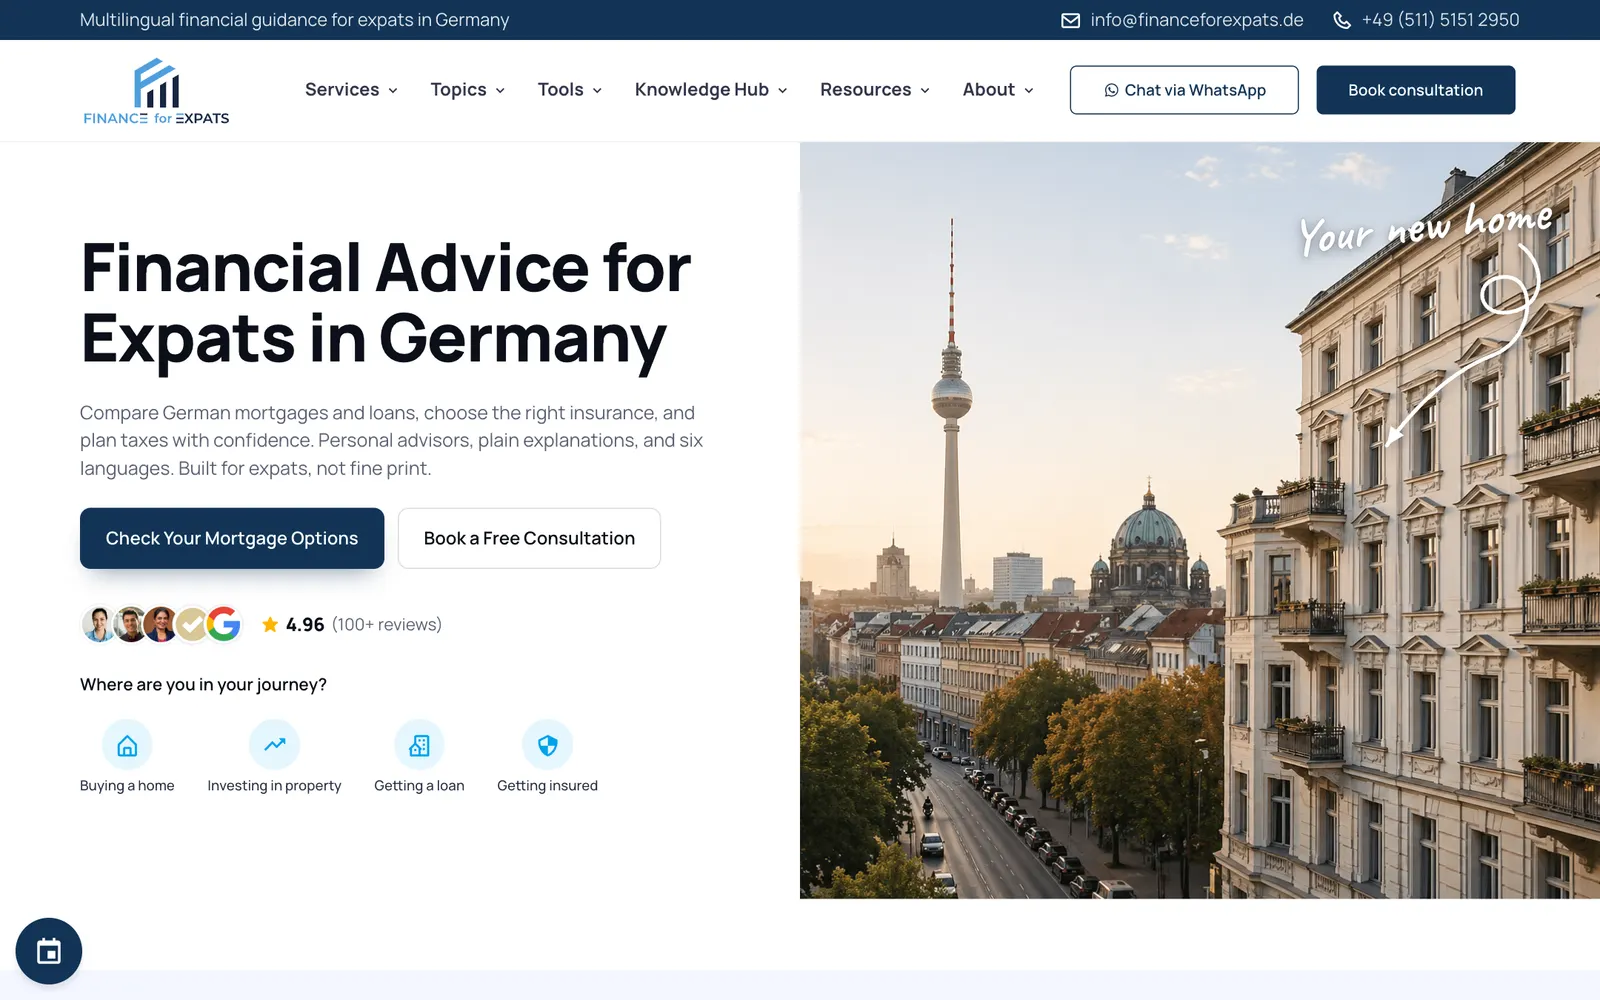The height and width of the screenshot is (1000, 1600).
Task: Click the third advisor avatar photo
Action: tap(160, 624)
